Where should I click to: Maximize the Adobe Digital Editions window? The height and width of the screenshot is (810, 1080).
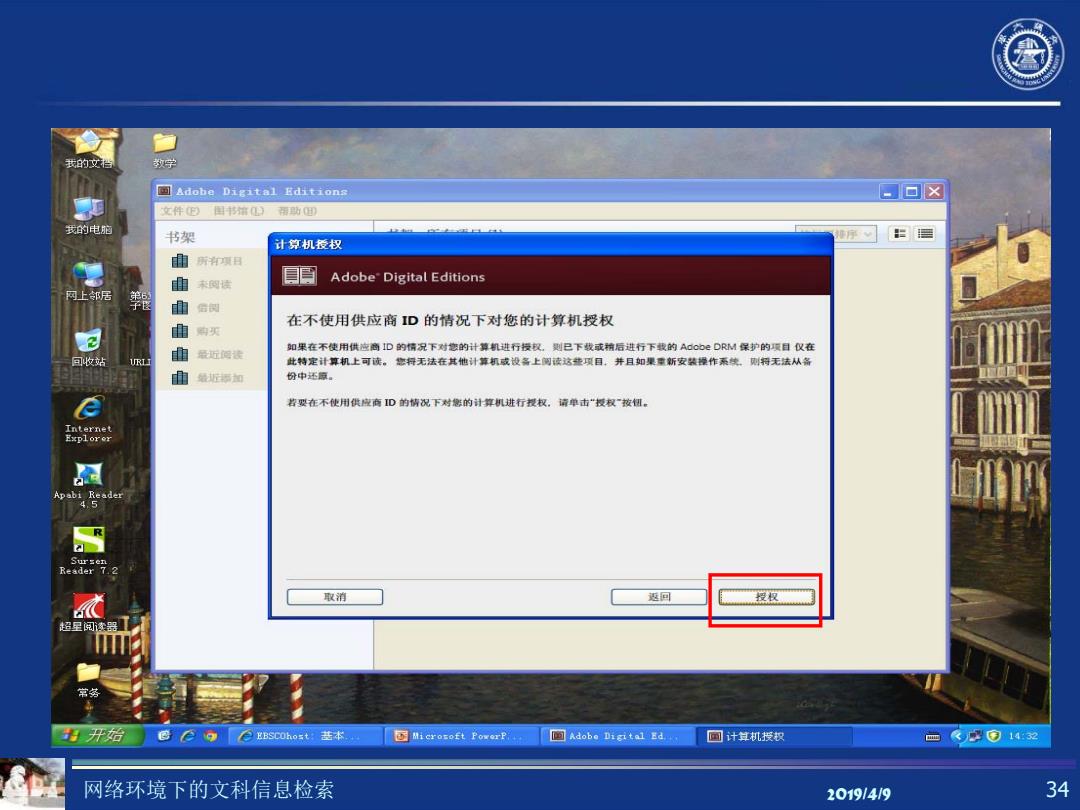point(911,191)
